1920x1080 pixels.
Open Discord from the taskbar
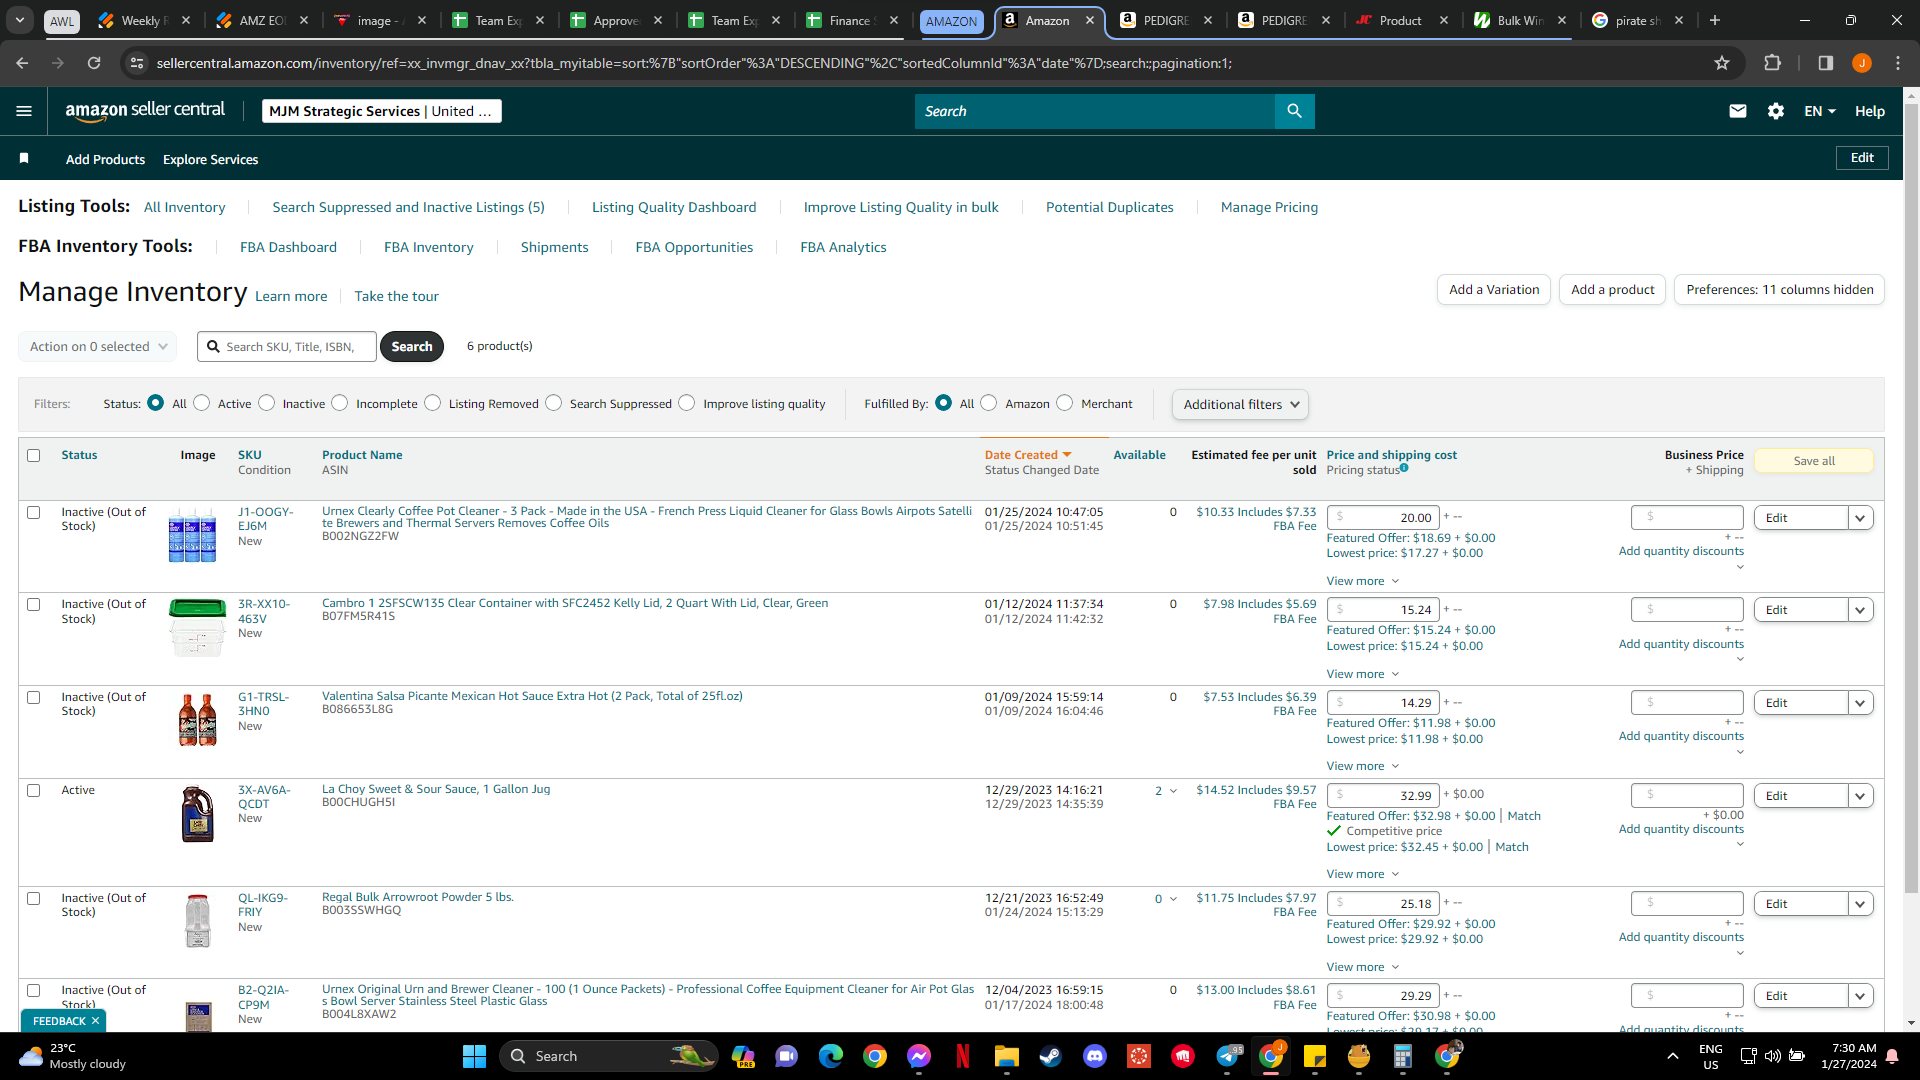click(1095, 1056)
